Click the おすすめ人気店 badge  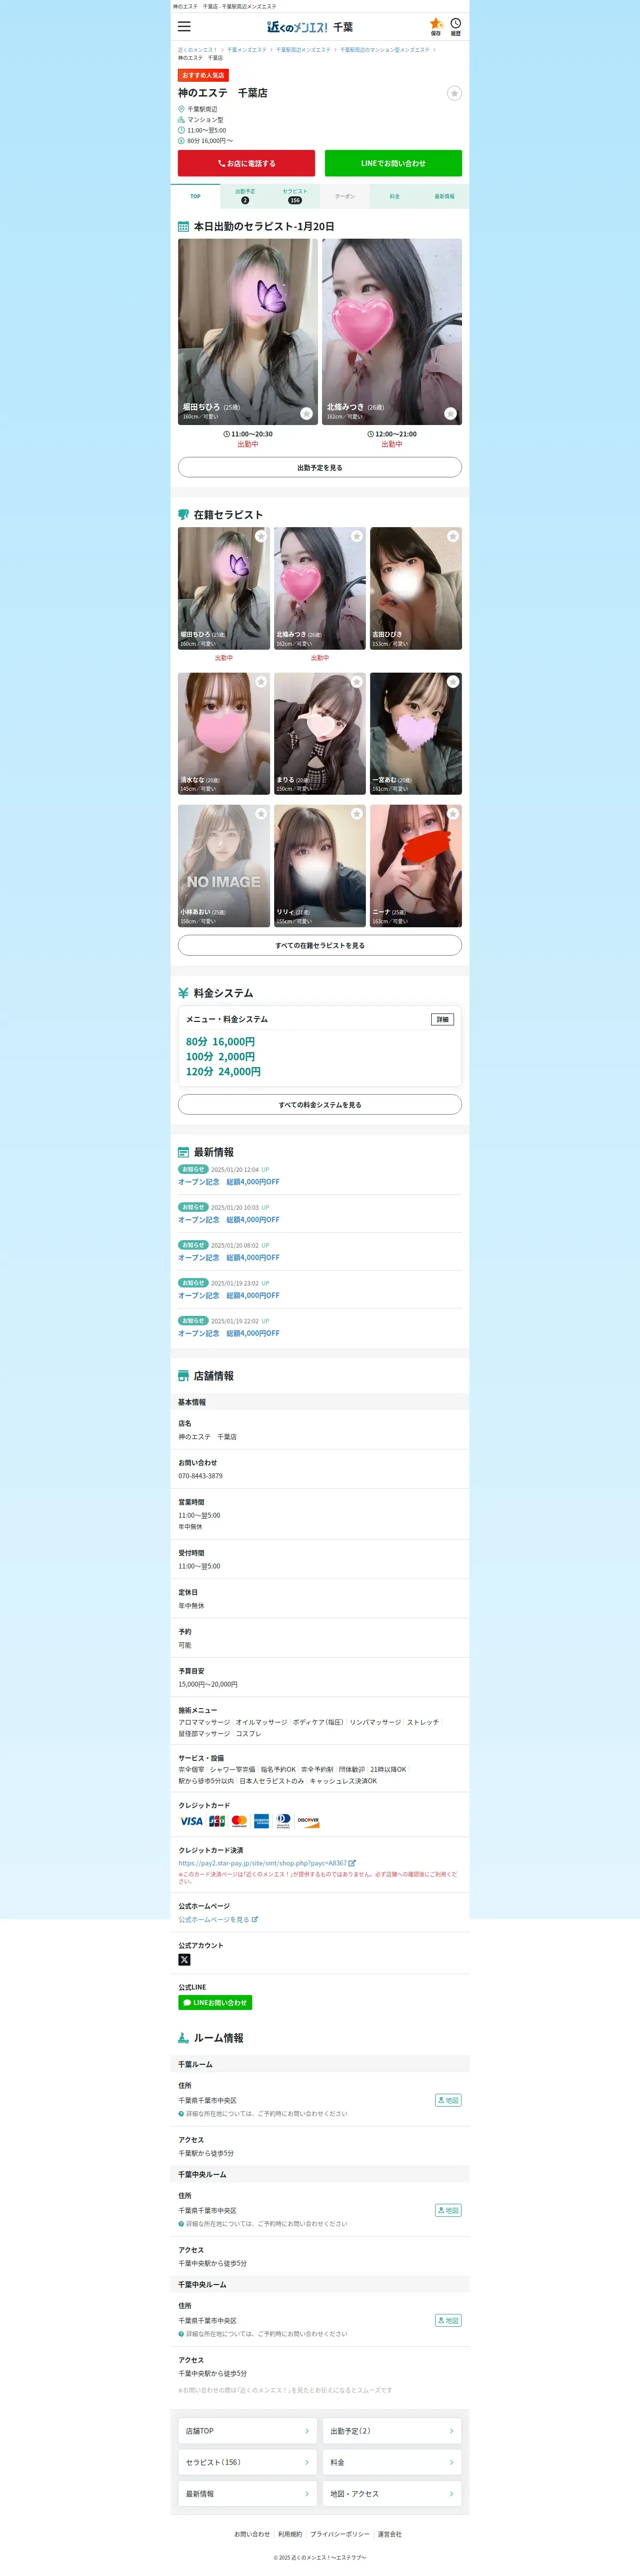pyautogui.click(x=204, y=75)
